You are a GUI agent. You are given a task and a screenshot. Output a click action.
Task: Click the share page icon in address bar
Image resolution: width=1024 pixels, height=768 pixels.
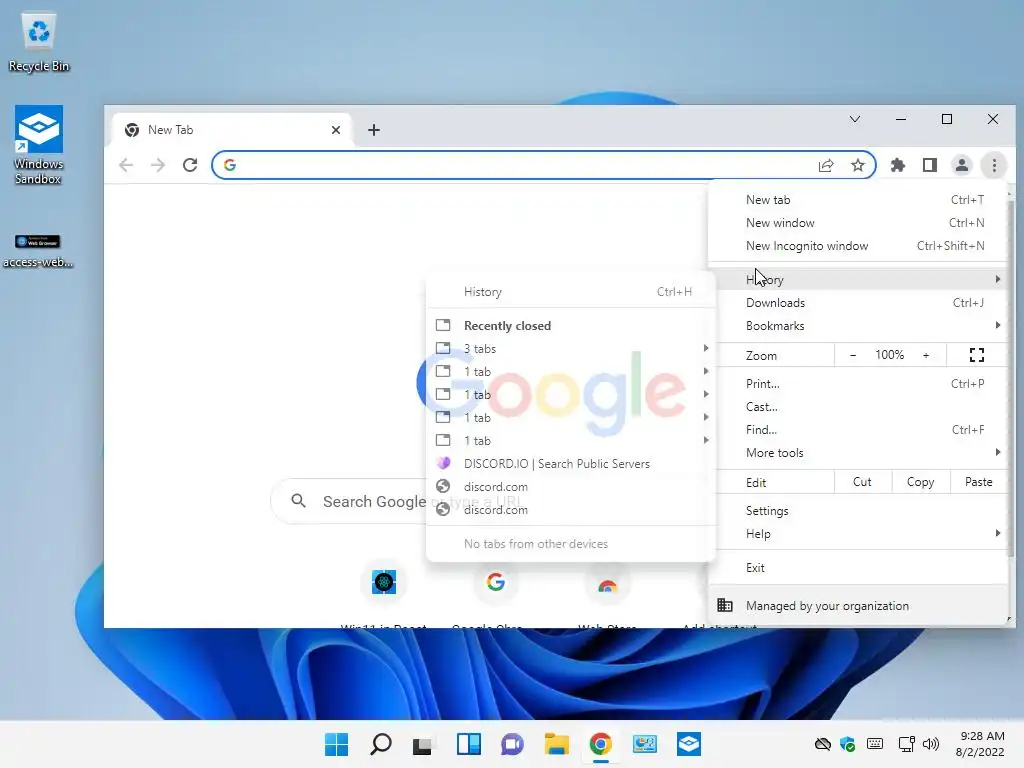[826, 165]
